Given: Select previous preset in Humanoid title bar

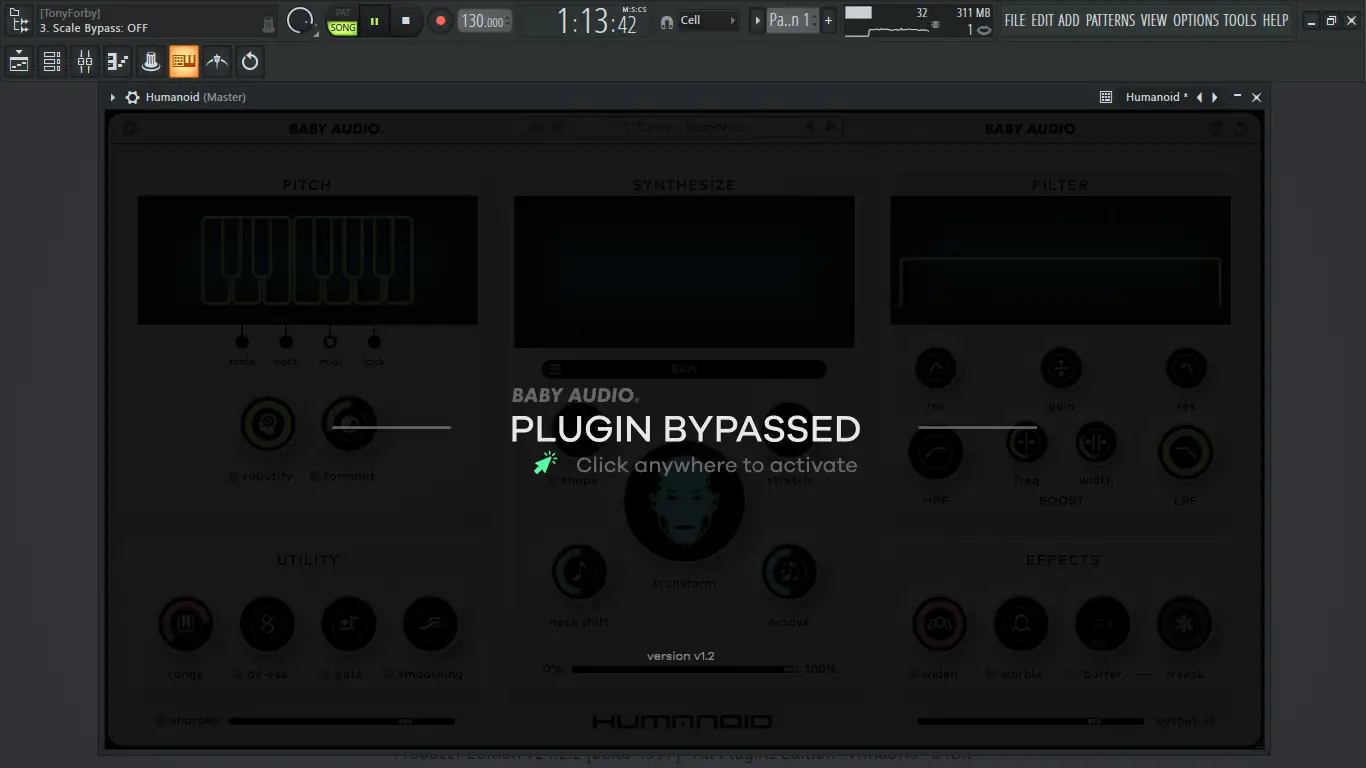Looking at the screenshot, I should tap(1199, 97).
